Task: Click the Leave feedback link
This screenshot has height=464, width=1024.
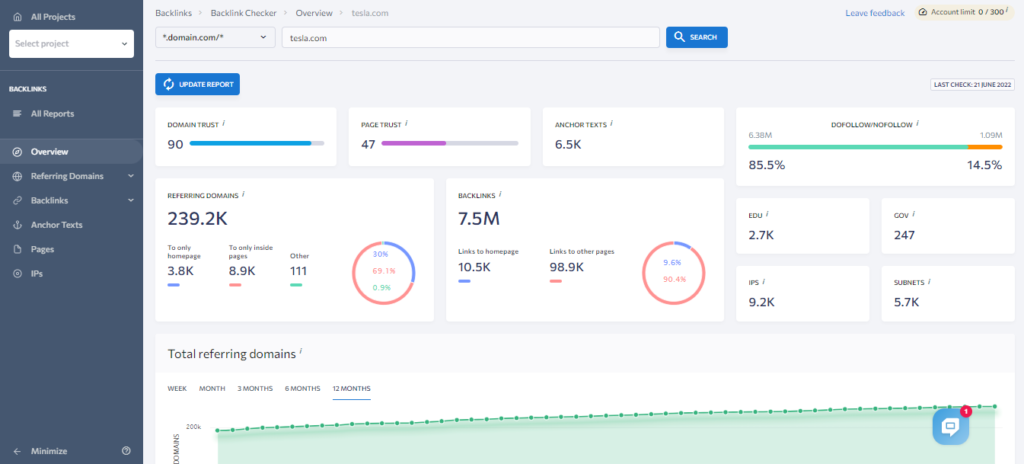Action: click(x=875, y=13)
